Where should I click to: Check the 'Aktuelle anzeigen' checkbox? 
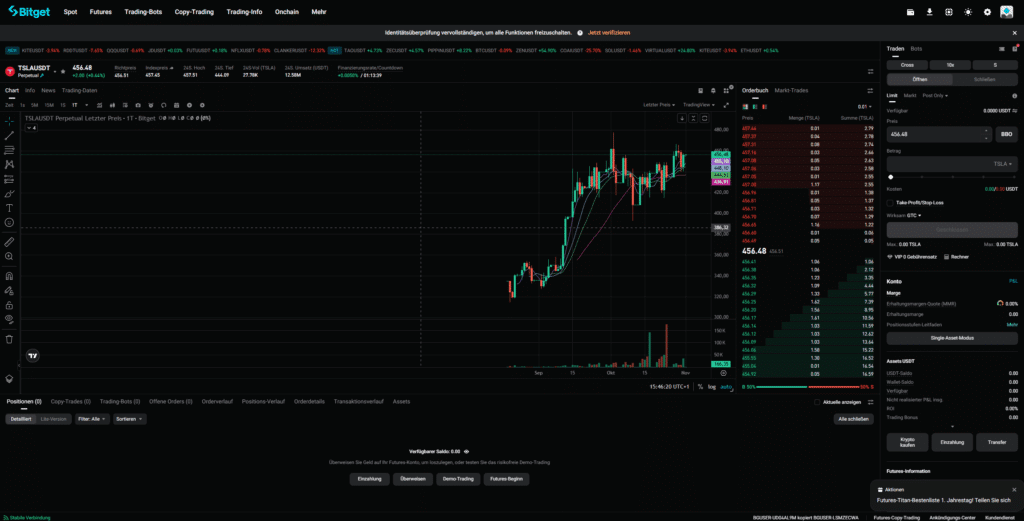[x=818, y=401]
